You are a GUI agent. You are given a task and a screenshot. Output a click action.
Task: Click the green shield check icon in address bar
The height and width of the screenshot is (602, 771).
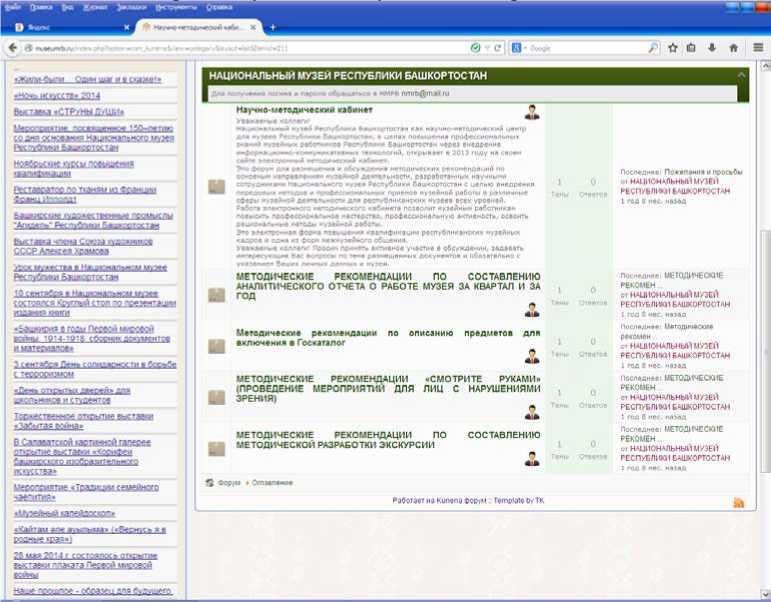(475, 48)
